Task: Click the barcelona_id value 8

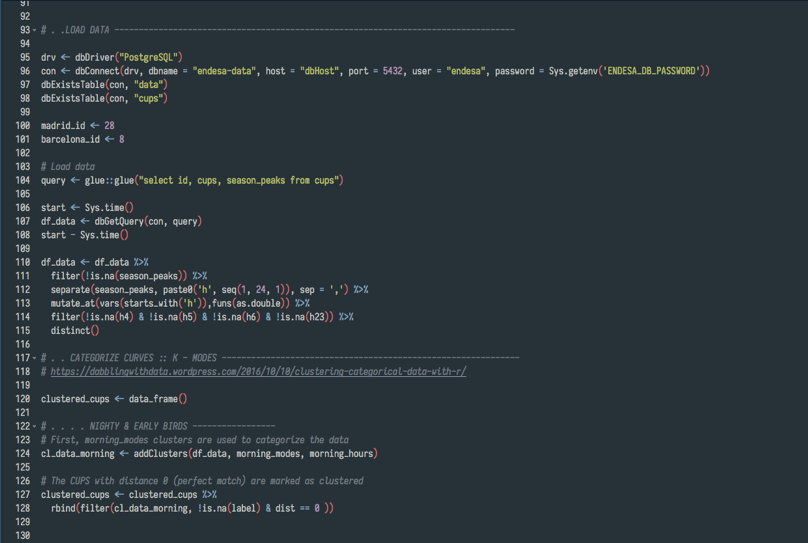Action: pyautogui.click(x=121, y=139)
